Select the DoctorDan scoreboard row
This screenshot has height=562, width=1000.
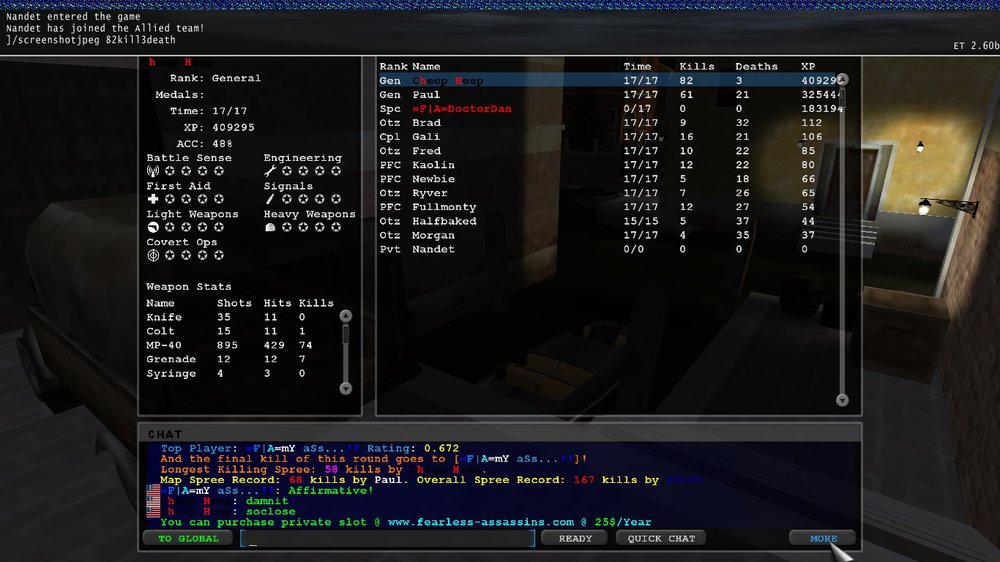(x=607, y=108)
